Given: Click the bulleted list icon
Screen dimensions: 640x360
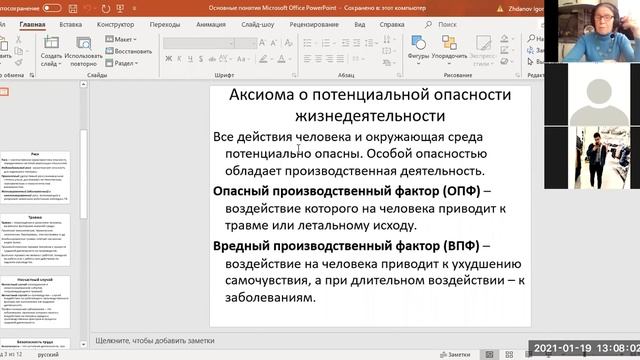Looking at the screenshot, I should tap(307, 43).
